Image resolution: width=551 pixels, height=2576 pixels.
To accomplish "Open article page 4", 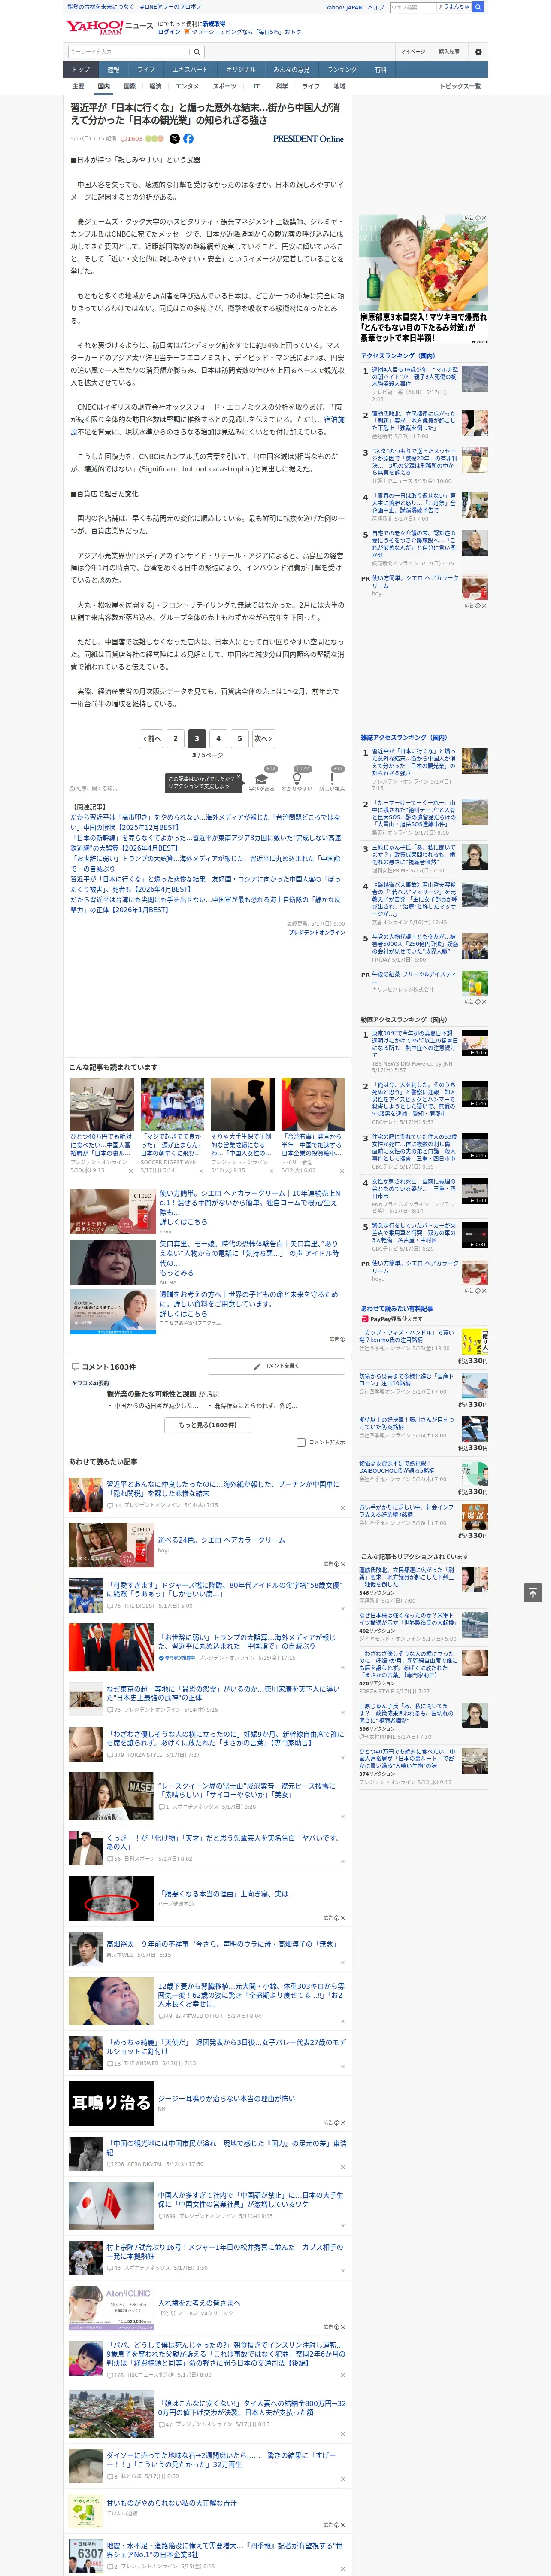I will (x=218, y=739).
